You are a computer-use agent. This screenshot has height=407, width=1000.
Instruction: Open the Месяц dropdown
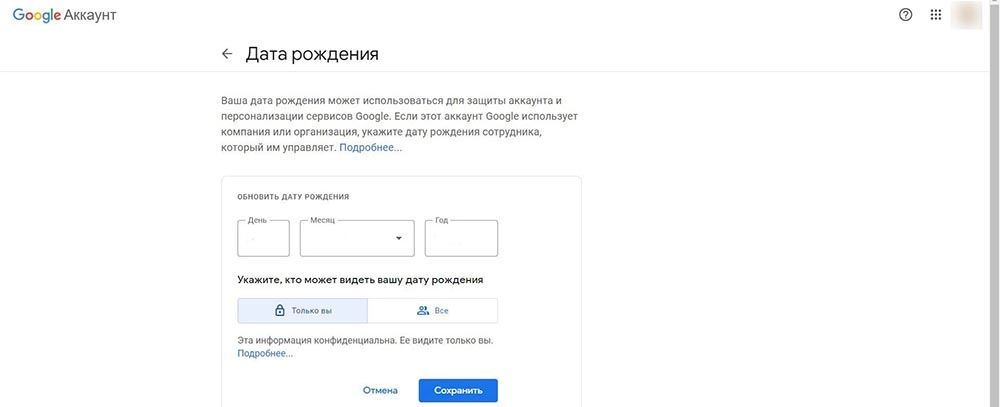click(x=357, y=238)
